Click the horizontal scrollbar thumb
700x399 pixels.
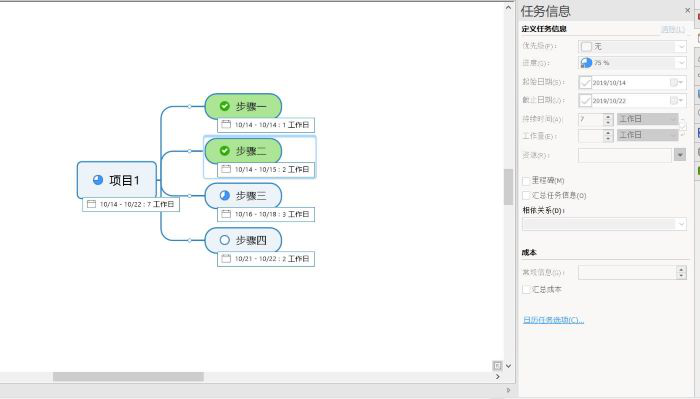(129, 377)
